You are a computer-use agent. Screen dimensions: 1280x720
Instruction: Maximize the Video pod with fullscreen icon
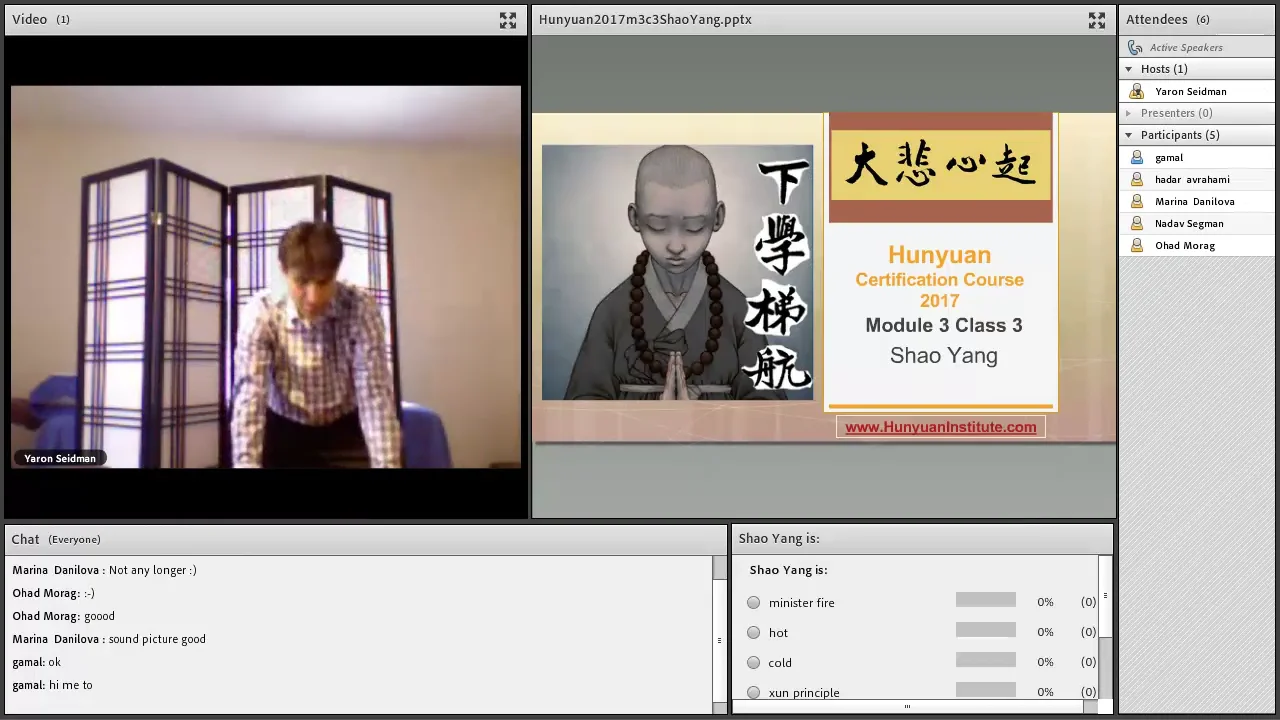508,20
